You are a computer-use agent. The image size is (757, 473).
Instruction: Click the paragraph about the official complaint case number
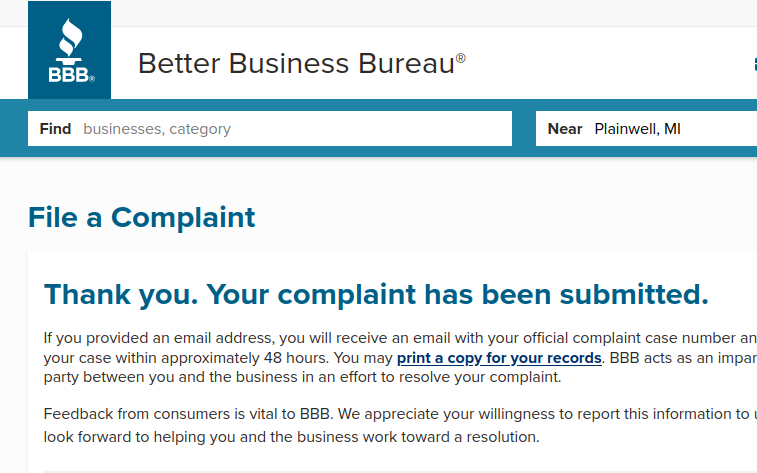(400, 357)
